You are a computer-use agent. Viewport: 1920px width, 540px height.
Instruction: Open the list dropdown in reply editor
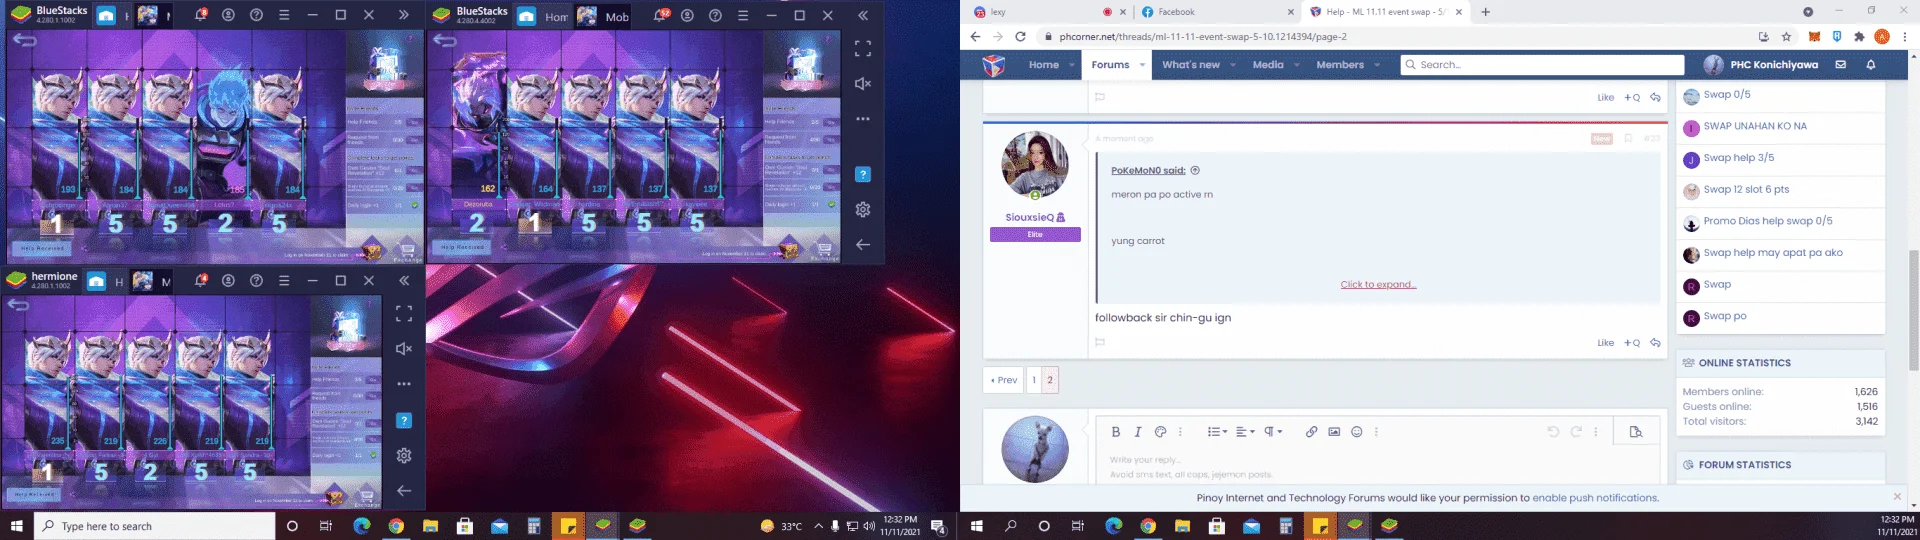(x=1216, y=432)
